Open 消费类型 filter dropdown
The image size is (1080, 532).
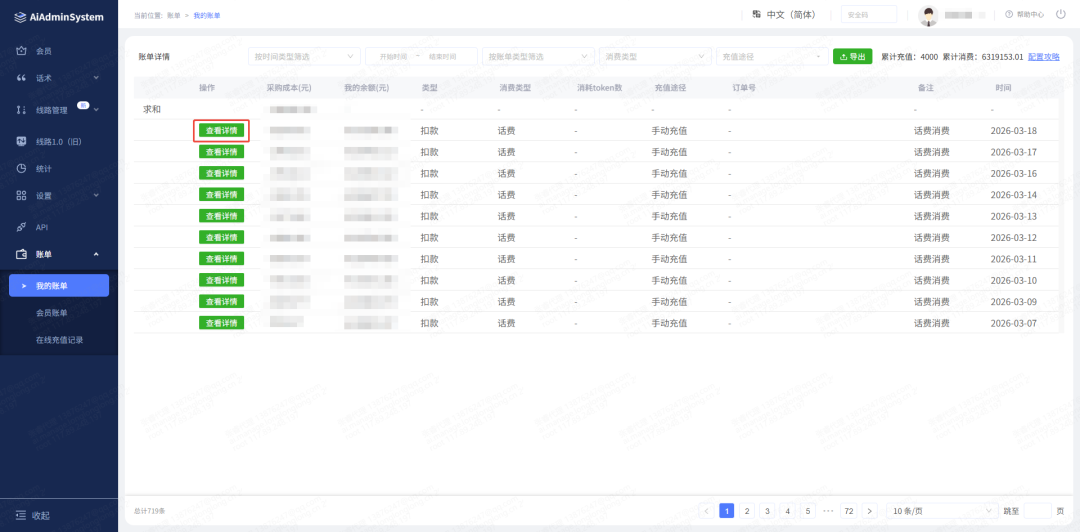click(654, 57)
